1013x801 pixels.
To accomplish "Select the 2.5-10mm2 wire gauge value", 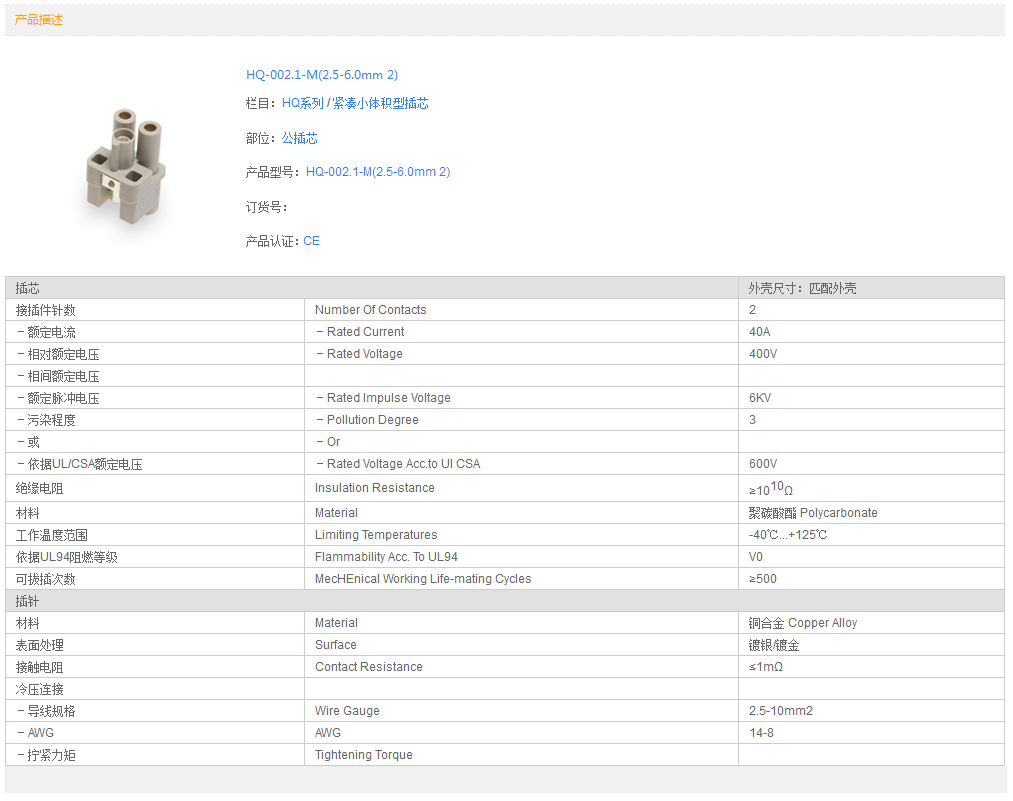I will (780, 711).
